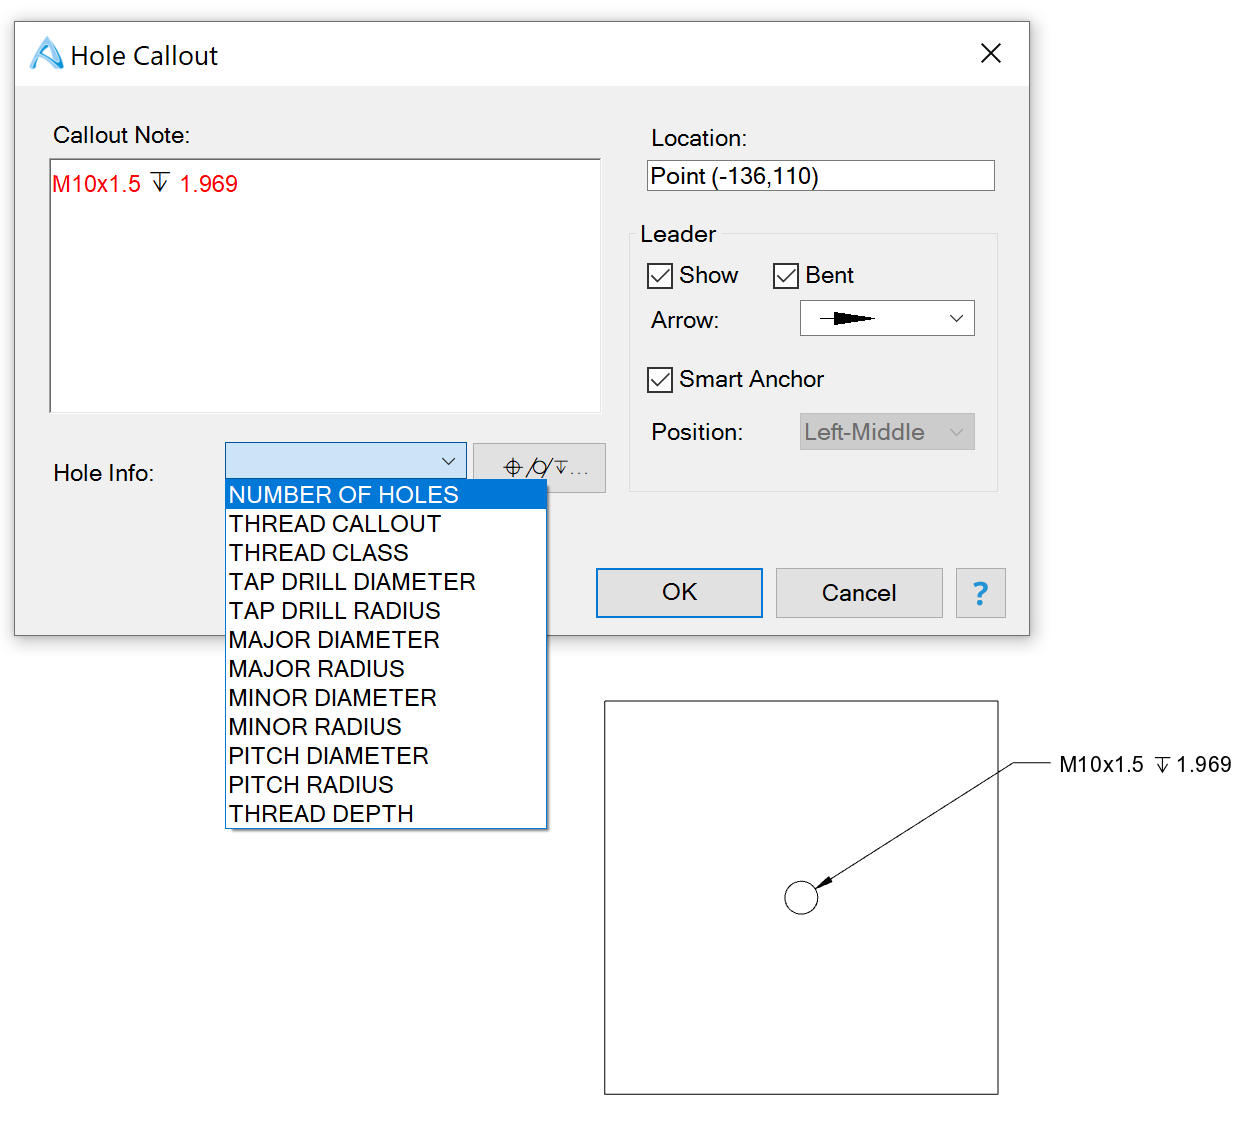
Task: Click the hole circle in the drawing
Action: pos(801,898)
